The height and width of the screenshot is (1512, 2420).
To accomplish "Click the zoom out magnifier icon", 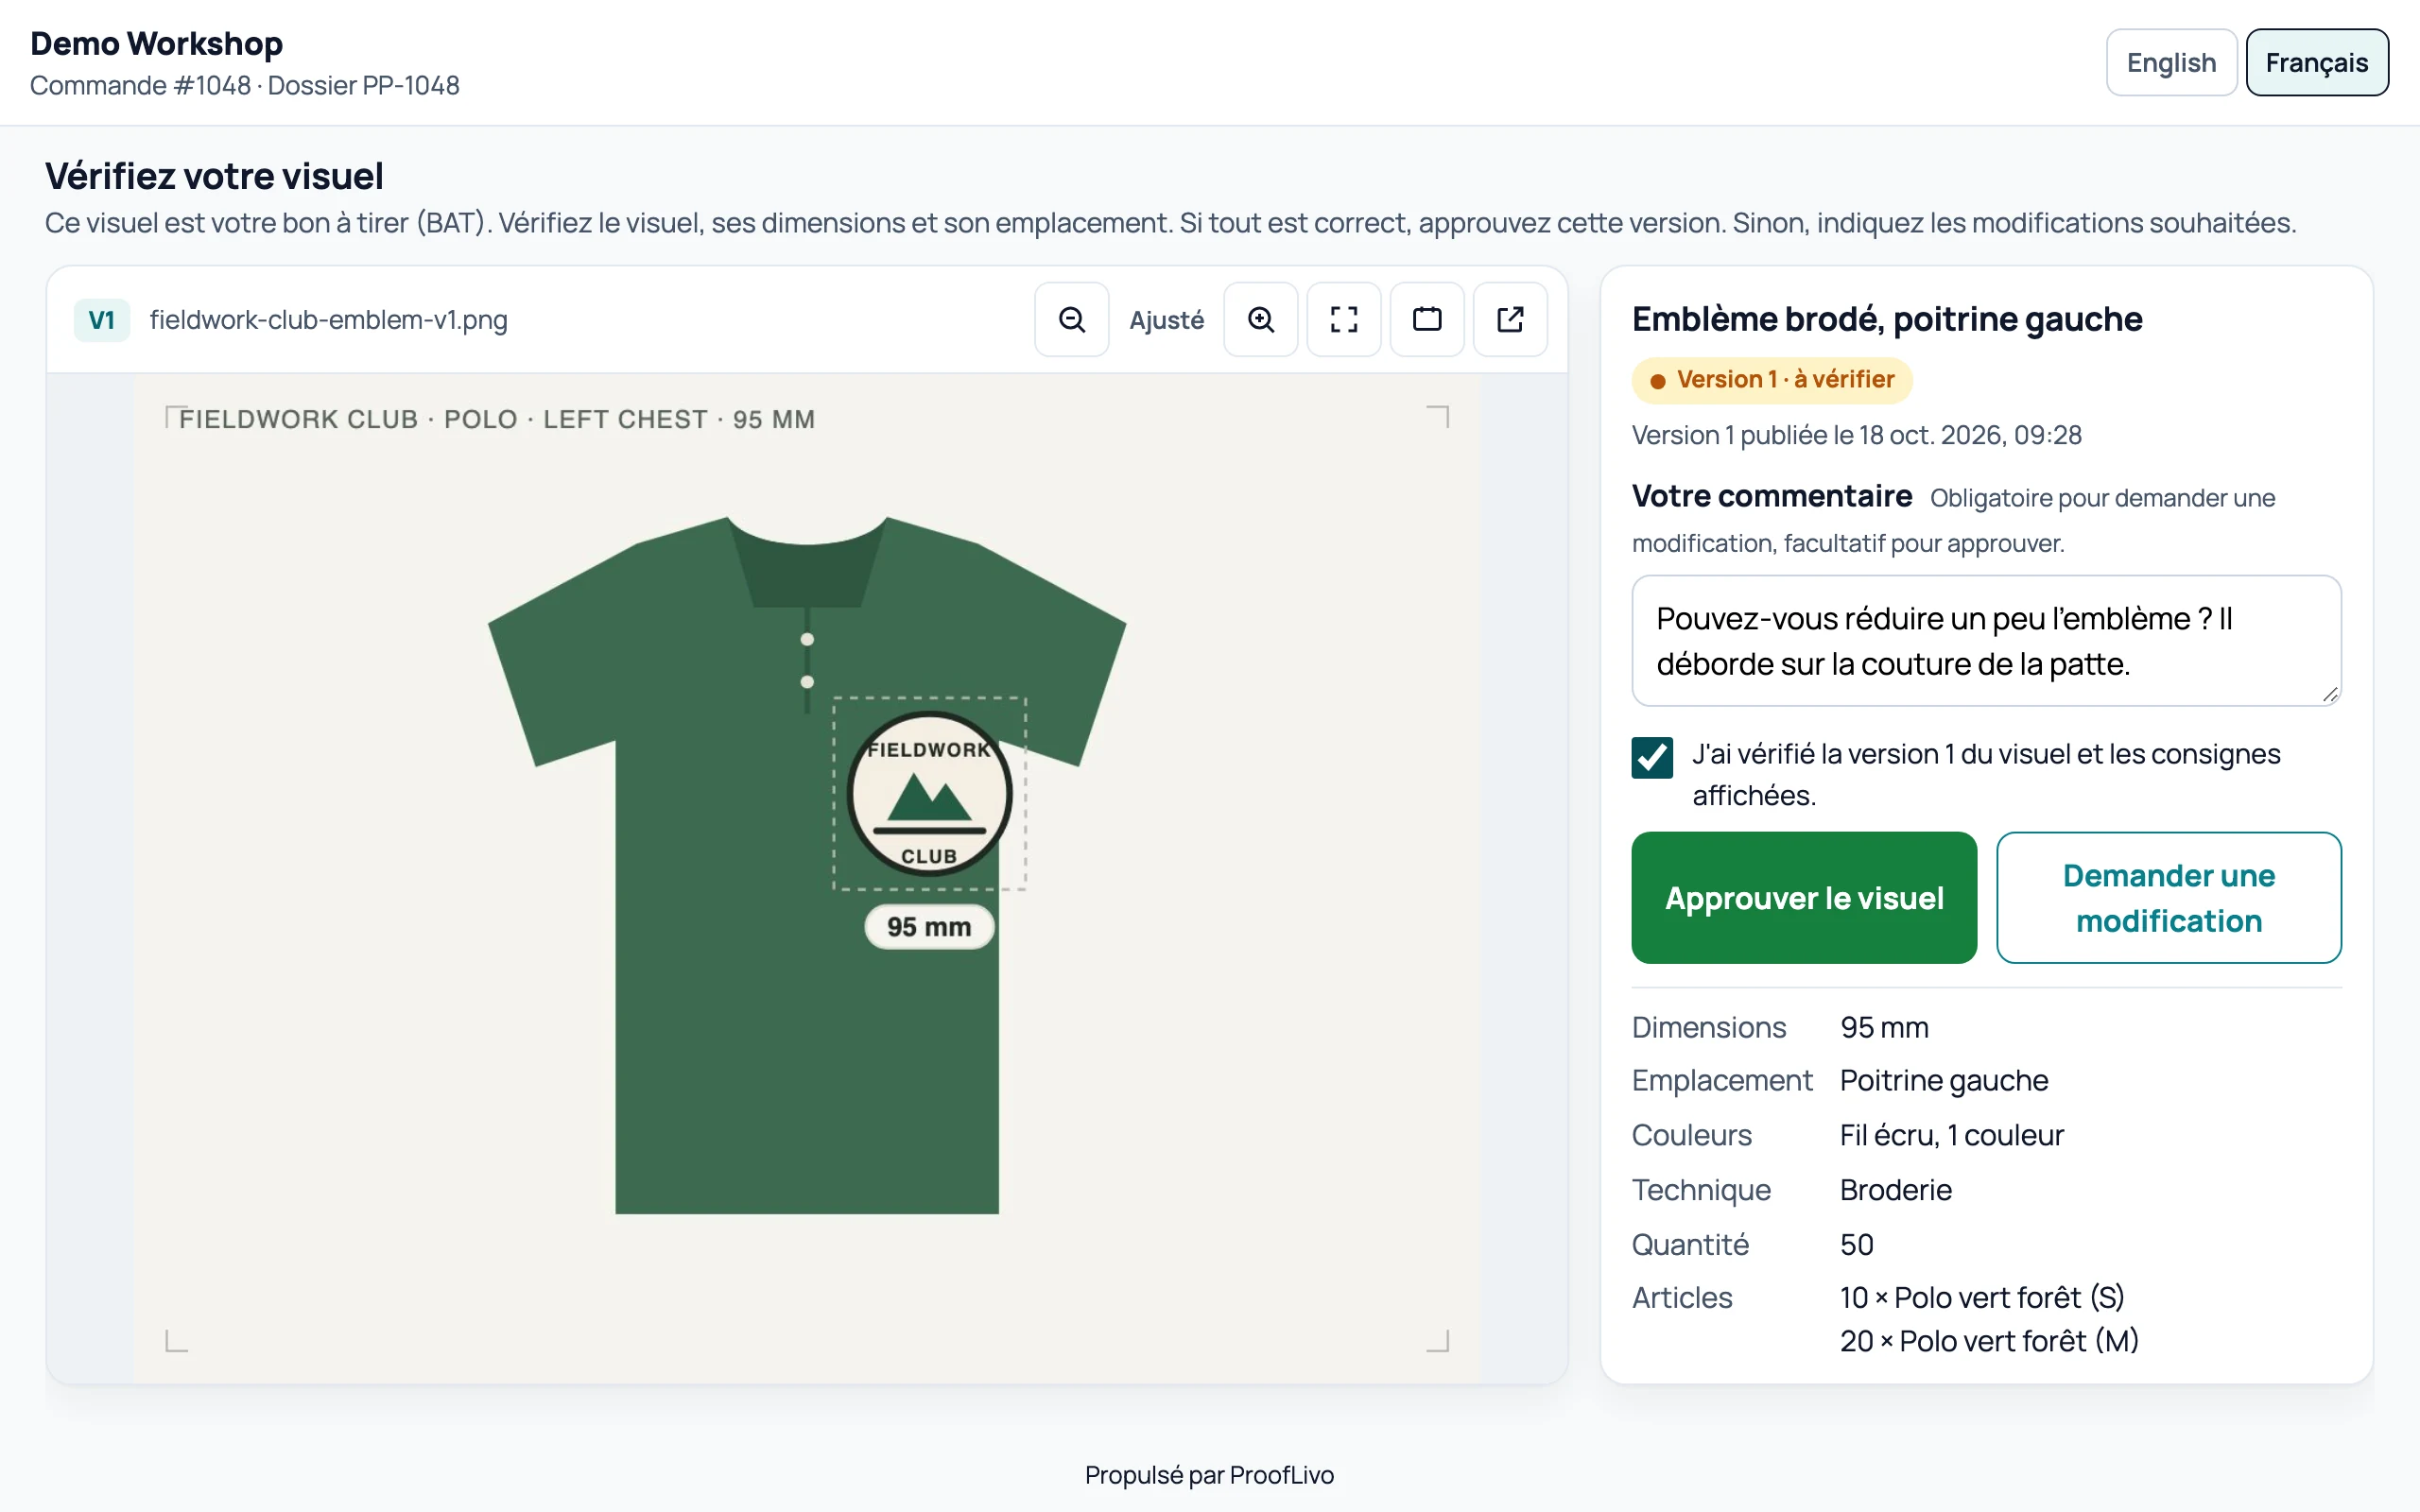I will (1071, 319).
